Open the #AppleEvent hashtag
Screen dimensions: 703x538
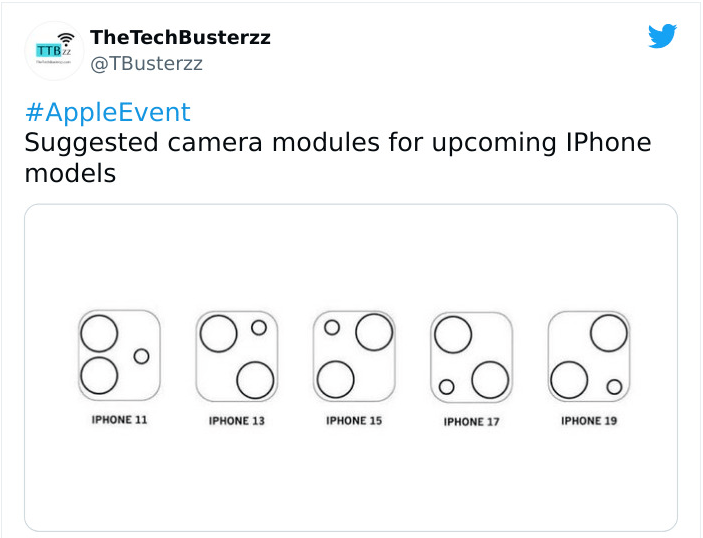108,112
